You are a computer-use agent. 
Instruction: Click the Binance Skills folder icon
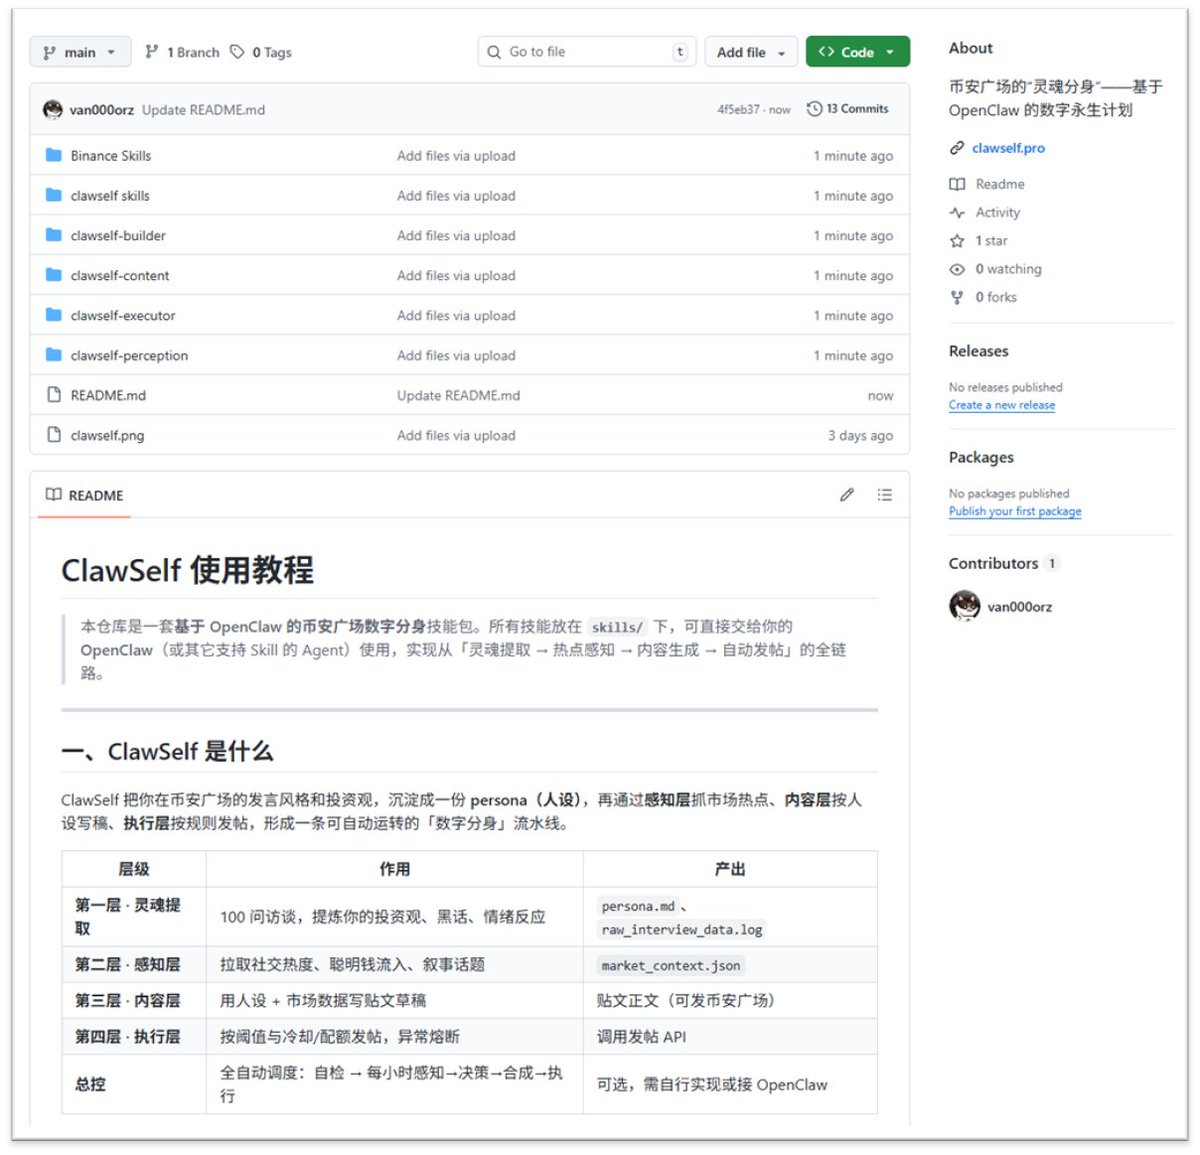coord(54,155)
